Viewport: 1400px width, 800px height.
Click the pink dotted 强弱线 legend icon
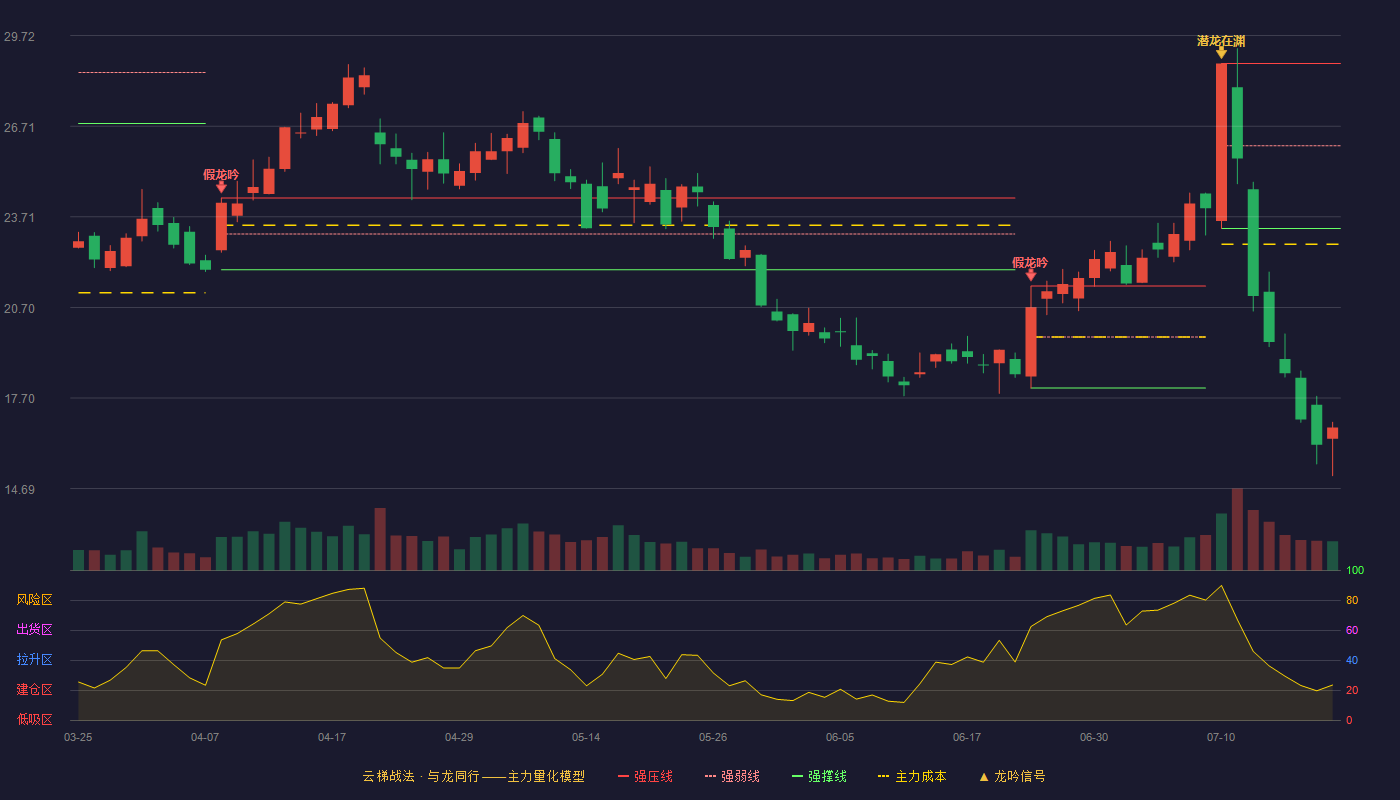pos(711,777)
